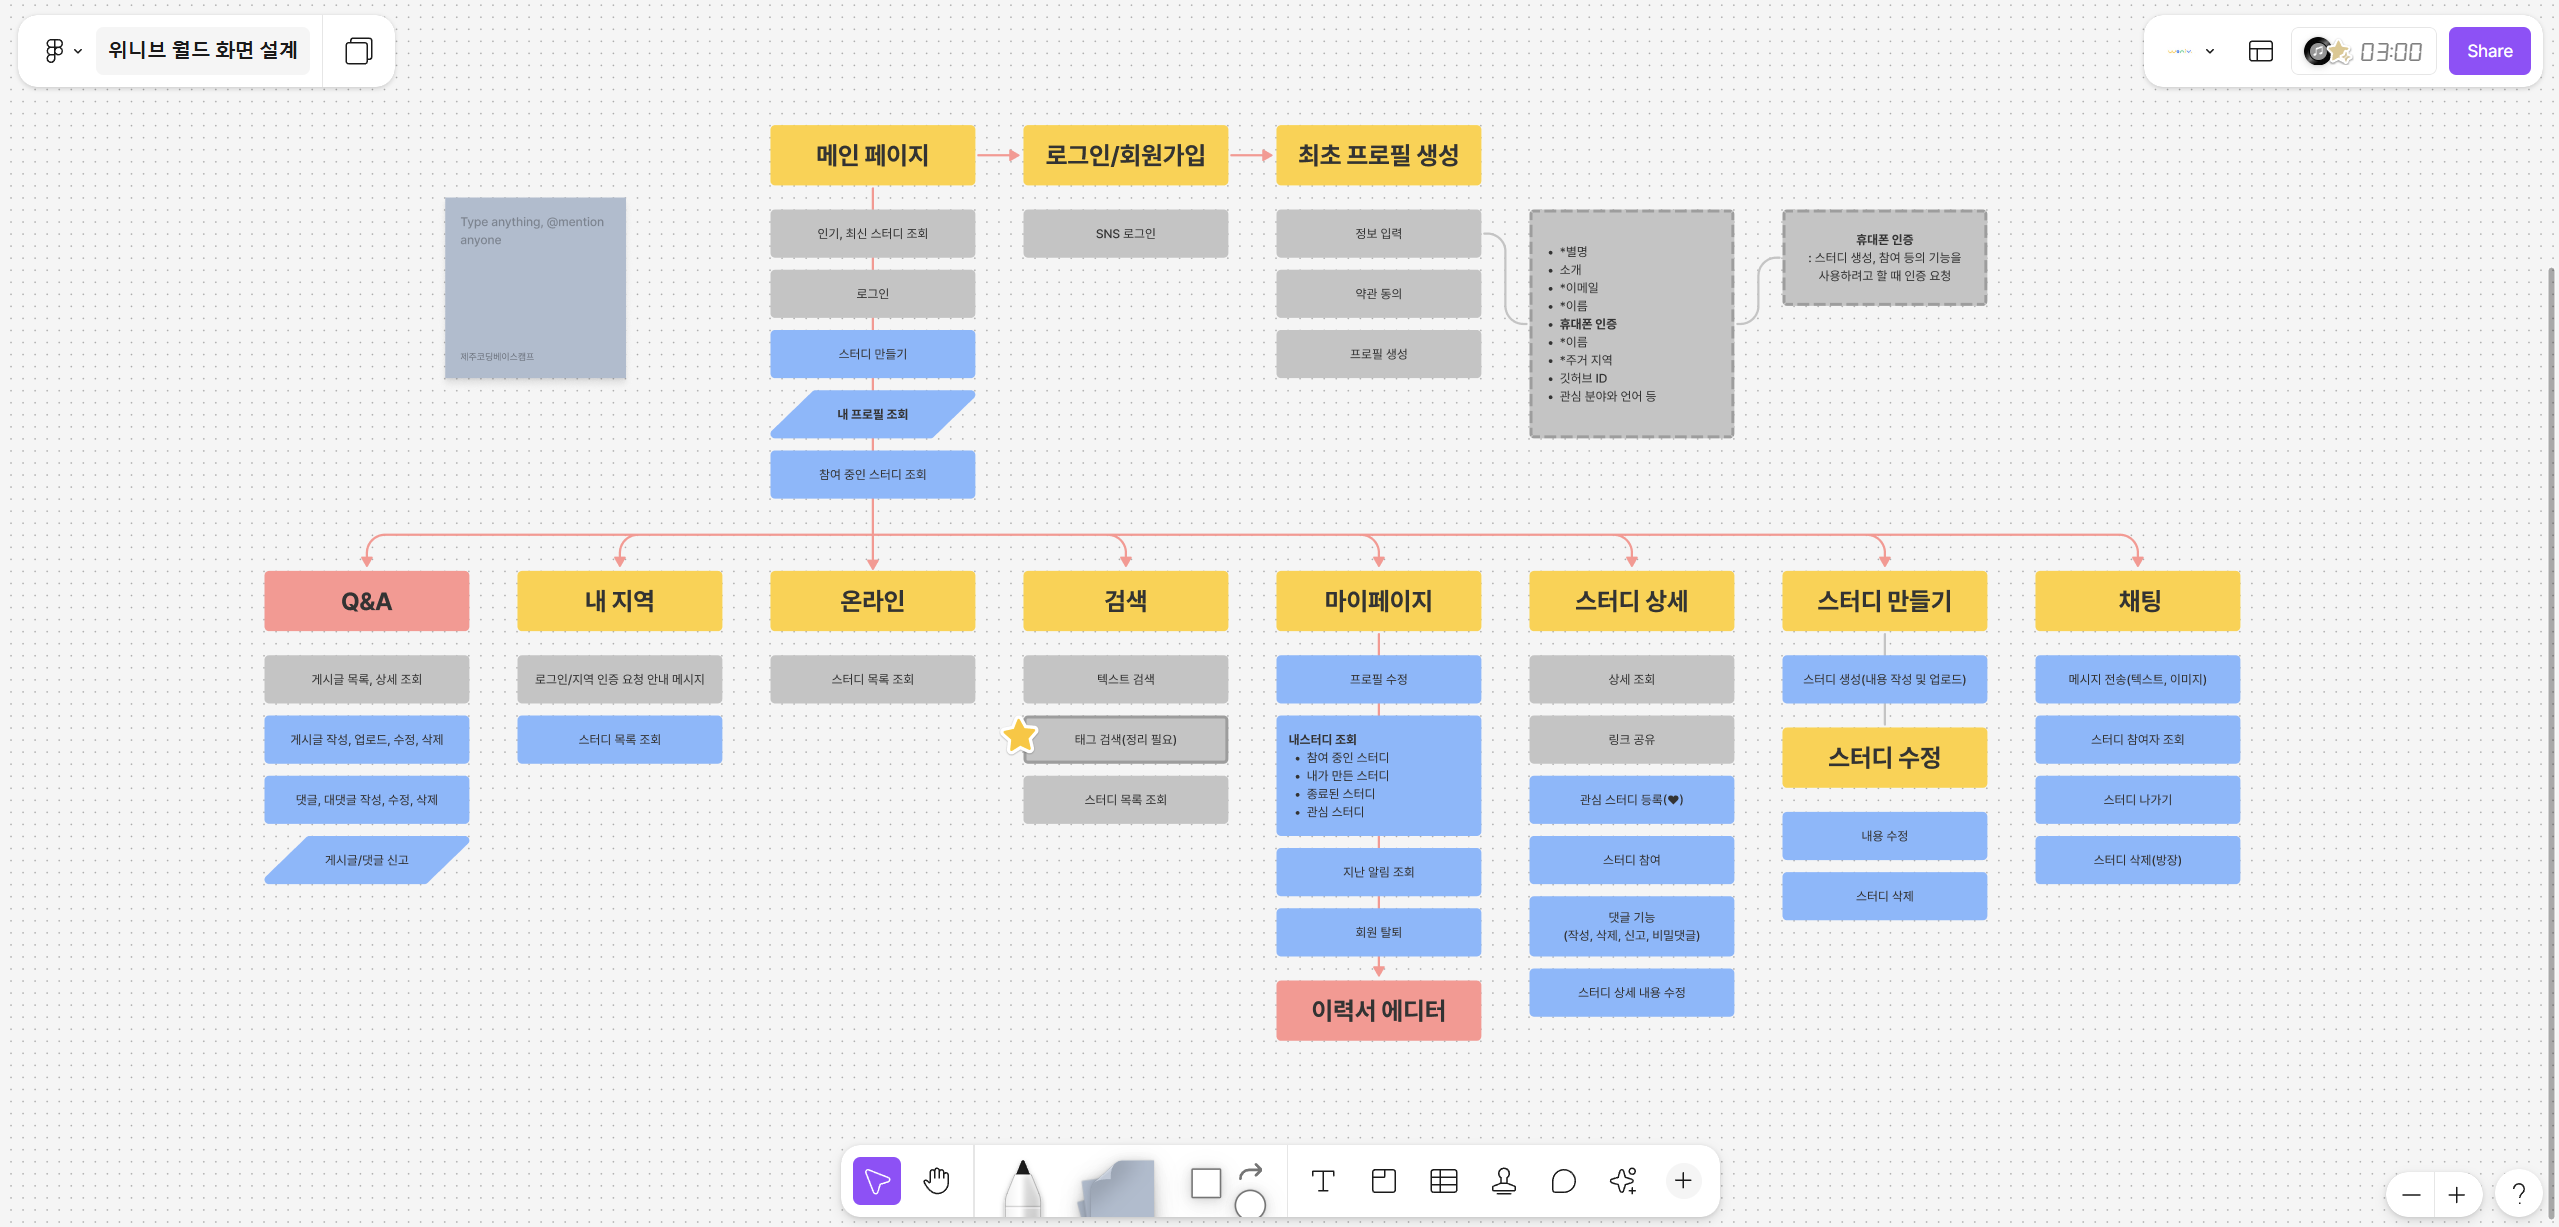Open more tools plus button
This screenshot has height=1227, width=2559.
click(x=1683, y=1181)
